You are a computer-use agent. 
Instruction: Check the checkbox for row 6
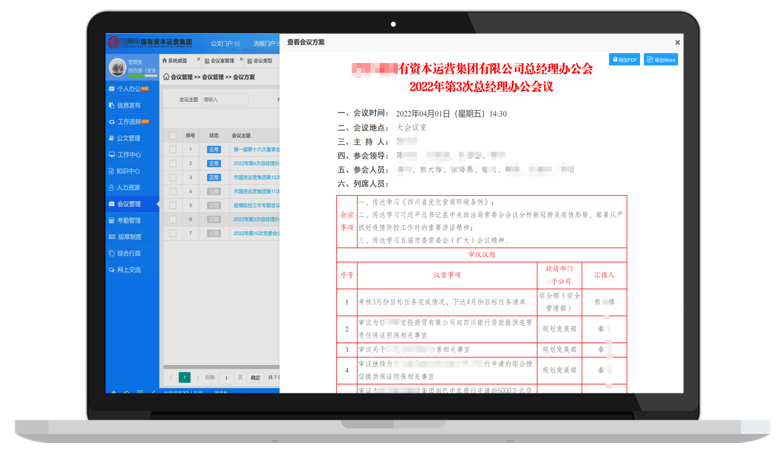172,220
